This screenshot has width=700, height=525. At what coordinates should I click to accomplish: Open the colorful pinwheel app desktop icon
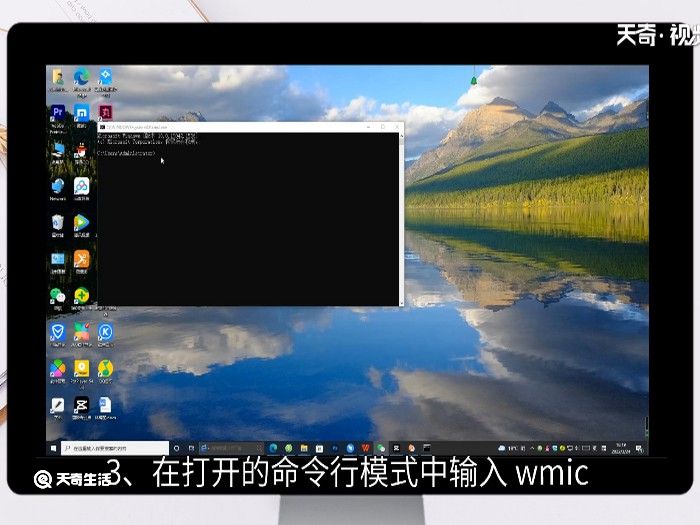coord(58,369)
